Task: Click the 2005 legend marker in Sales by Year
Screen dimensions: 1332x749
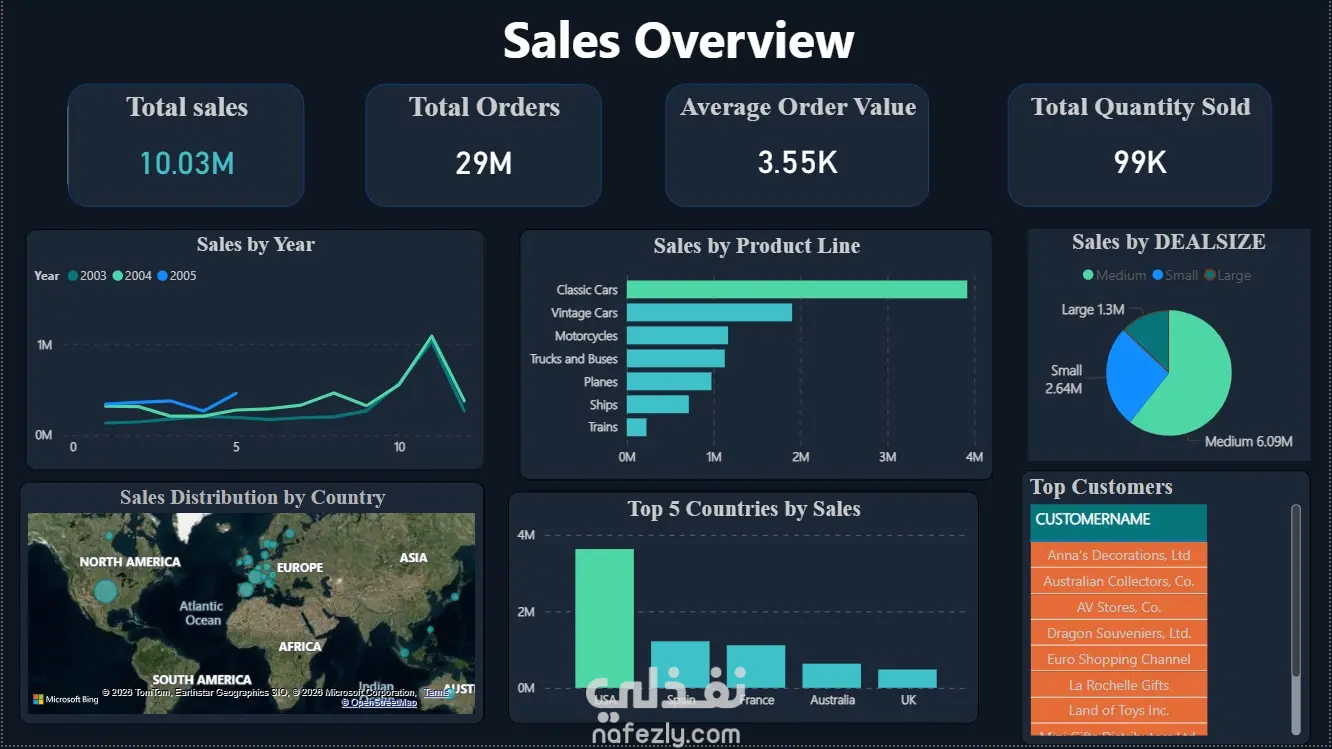Action: [x=163, y=276]
